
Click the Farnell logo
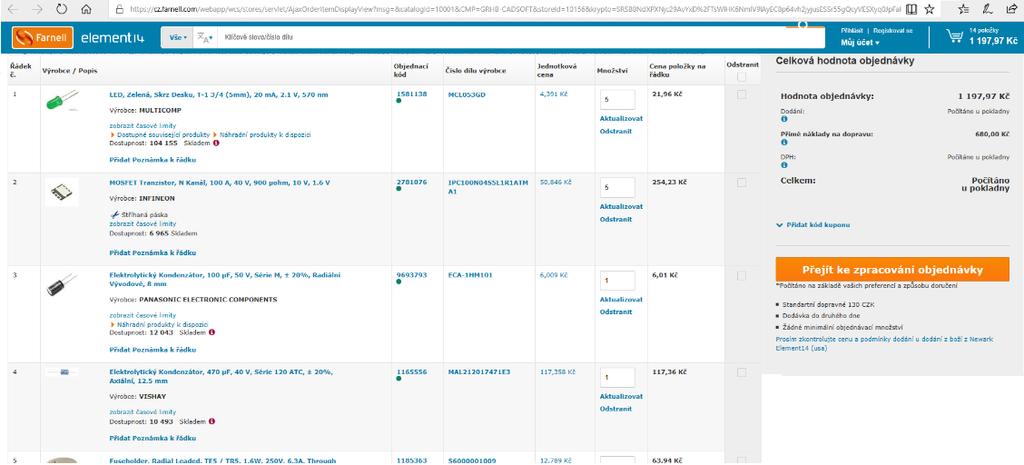(x=42, y=38)
